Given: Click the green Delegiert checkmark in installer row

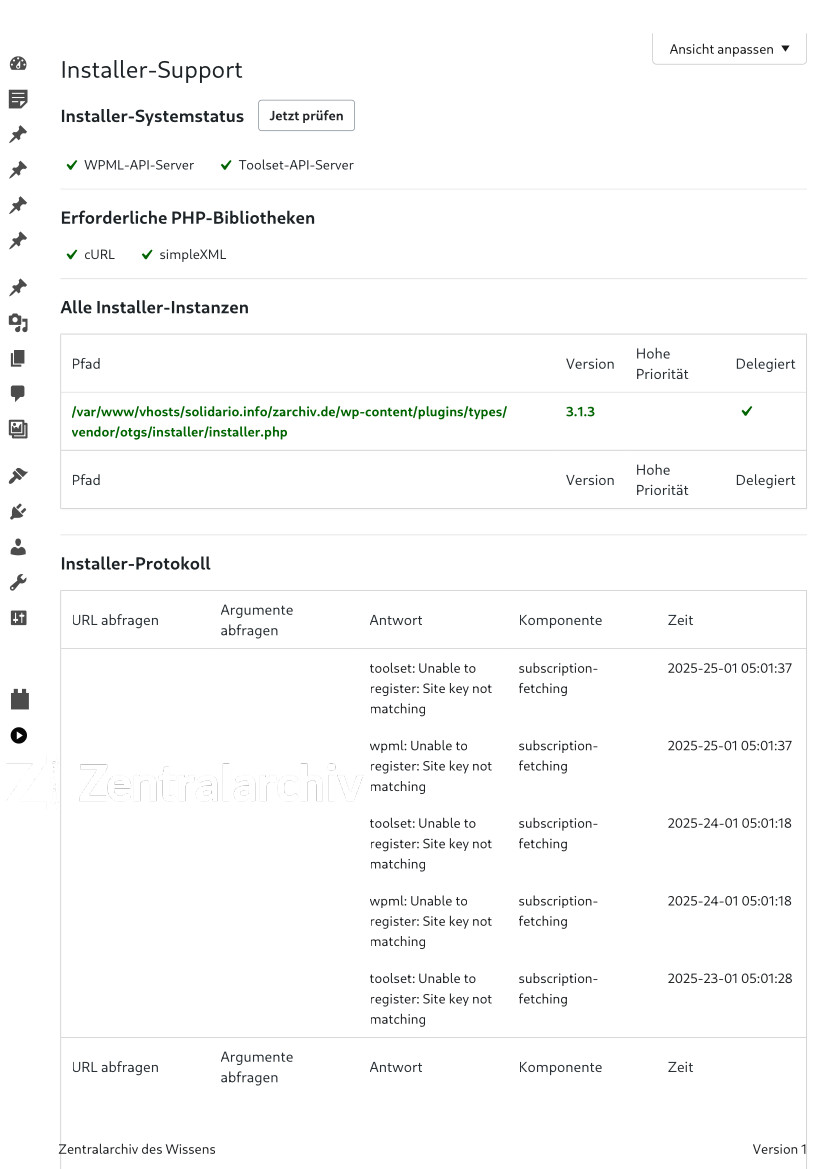Looking at the screenshot, I should (x=746, y=411).
